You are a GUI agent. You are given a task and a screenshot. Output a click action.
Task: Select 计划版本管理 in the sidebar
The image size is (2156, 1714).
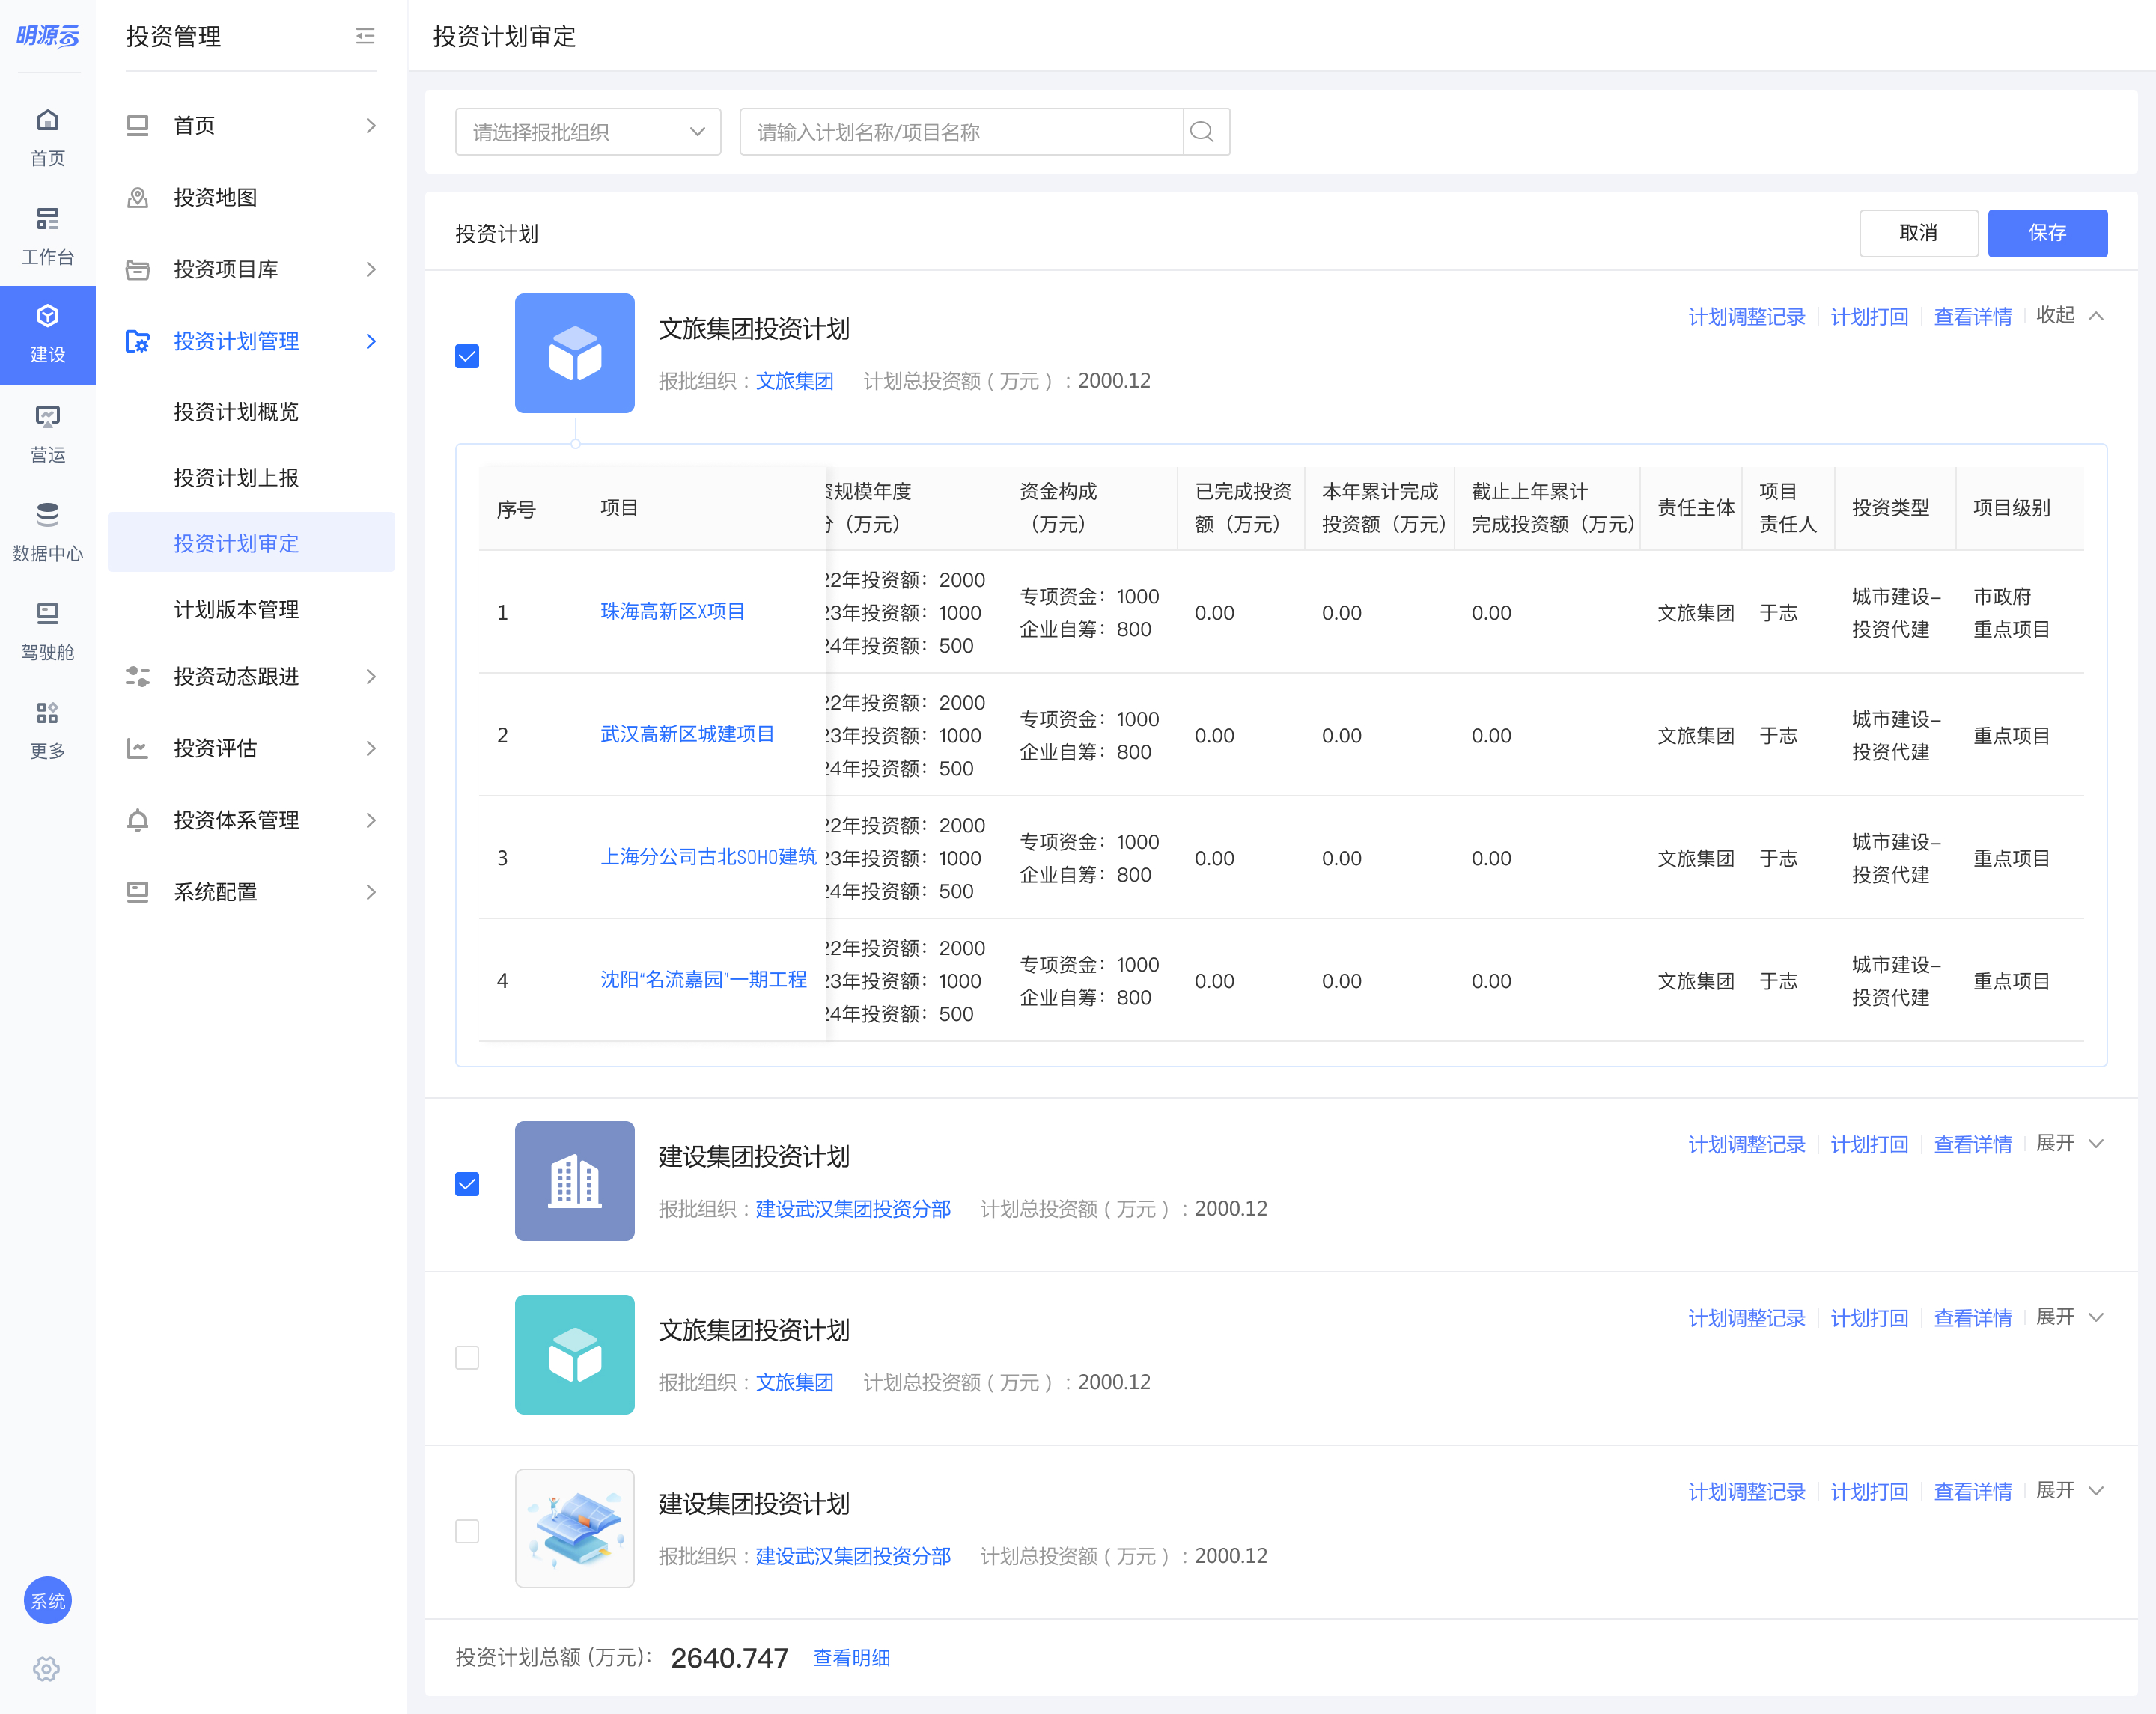[236, 609]
